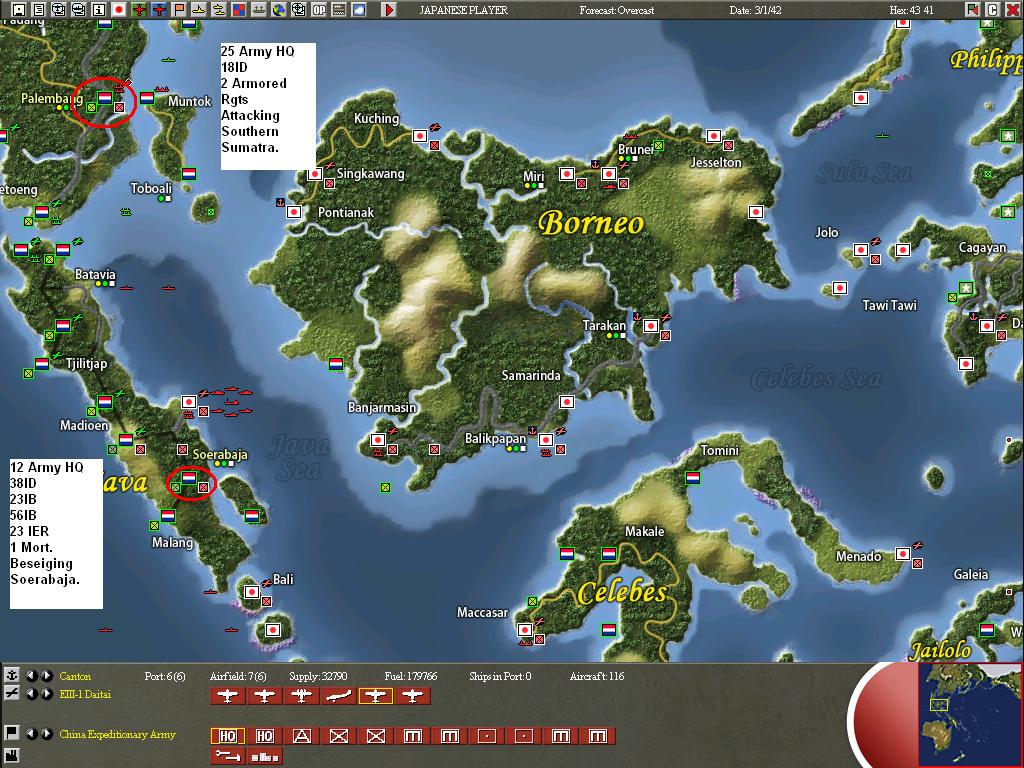Click right arrow beside China Expeditionary Army
Viewport: 1024px width, 768px height.
46,734
